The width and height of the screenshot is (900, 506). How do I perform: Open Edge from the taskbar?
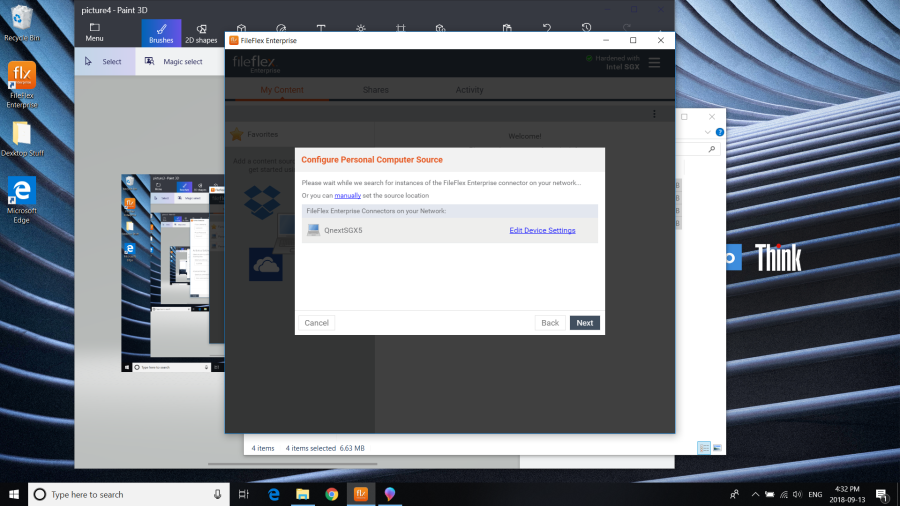(x=274, y=494)
